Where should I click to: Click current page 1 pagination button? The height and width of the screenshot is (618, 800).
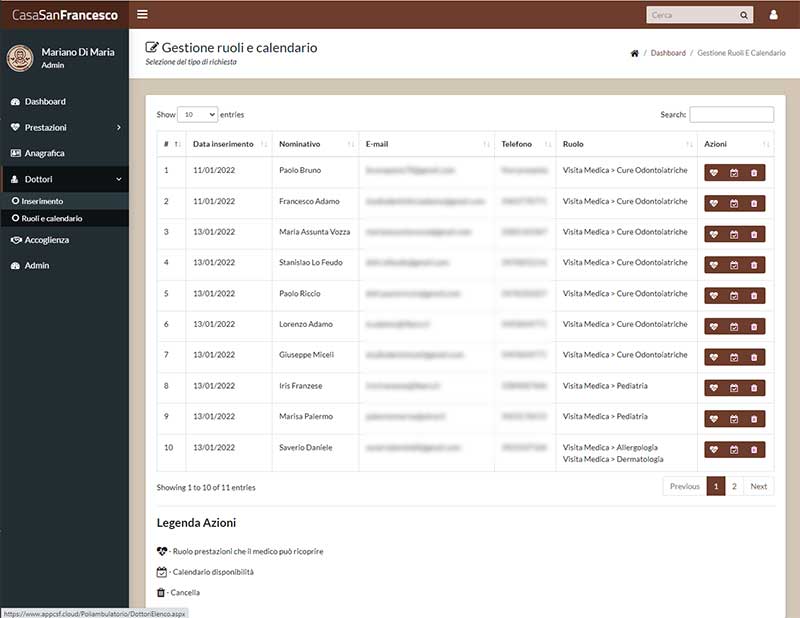[716, 486]
